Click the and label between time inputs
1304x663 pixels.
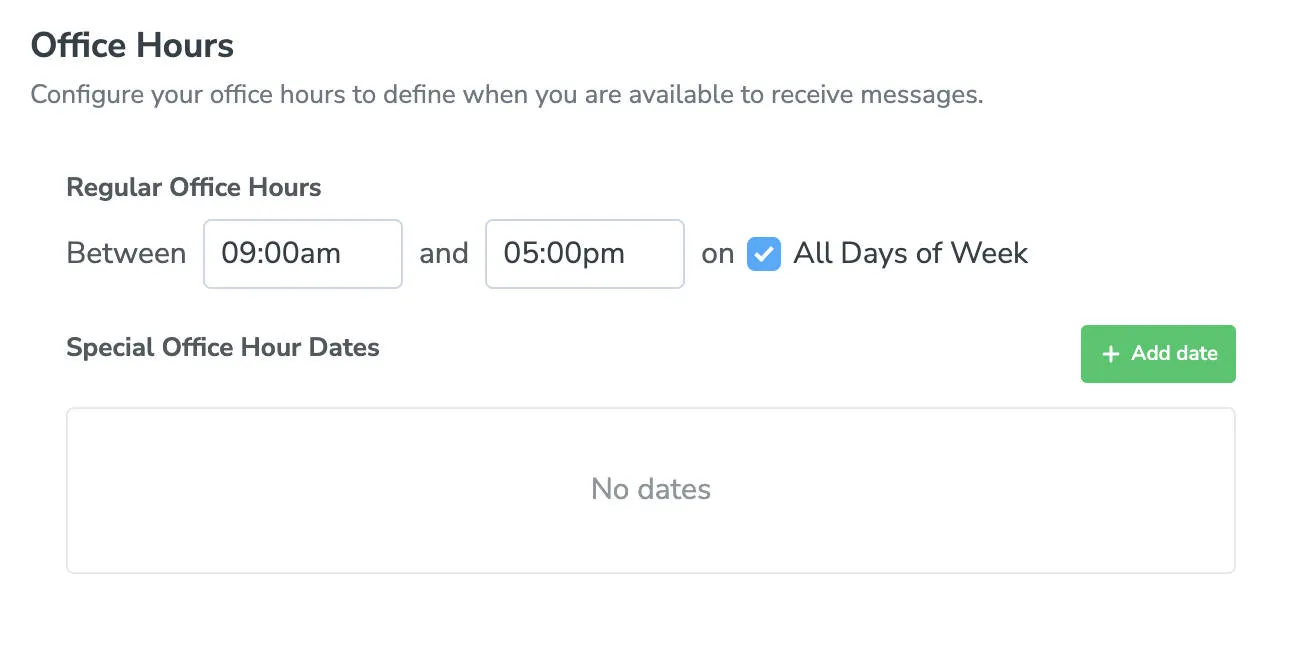click(443, 254)
